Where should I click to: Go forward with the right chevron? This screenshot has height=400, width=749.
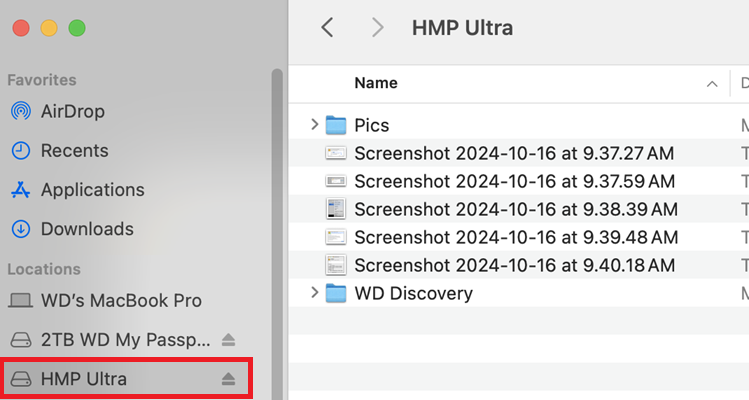coord(377,28)
